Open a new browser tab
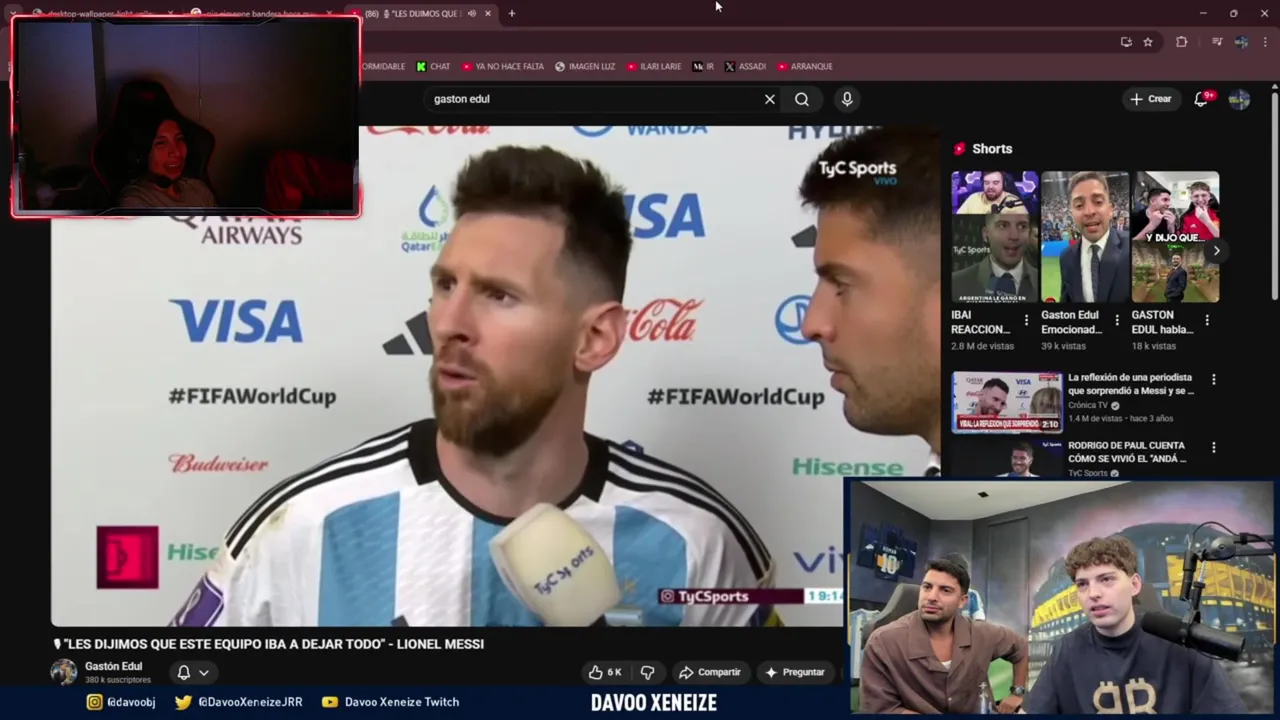 pyautogui.click(x=511, y=14)
